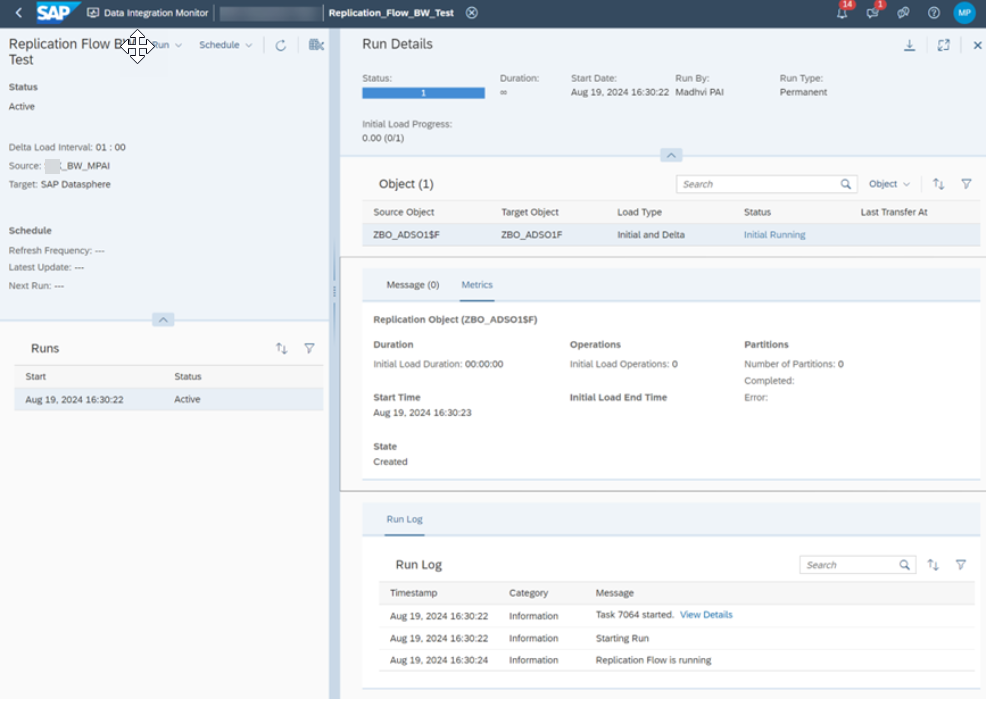Refresh the replication flow status
Screen dimensions: 990x706
(x=280, y=45)
